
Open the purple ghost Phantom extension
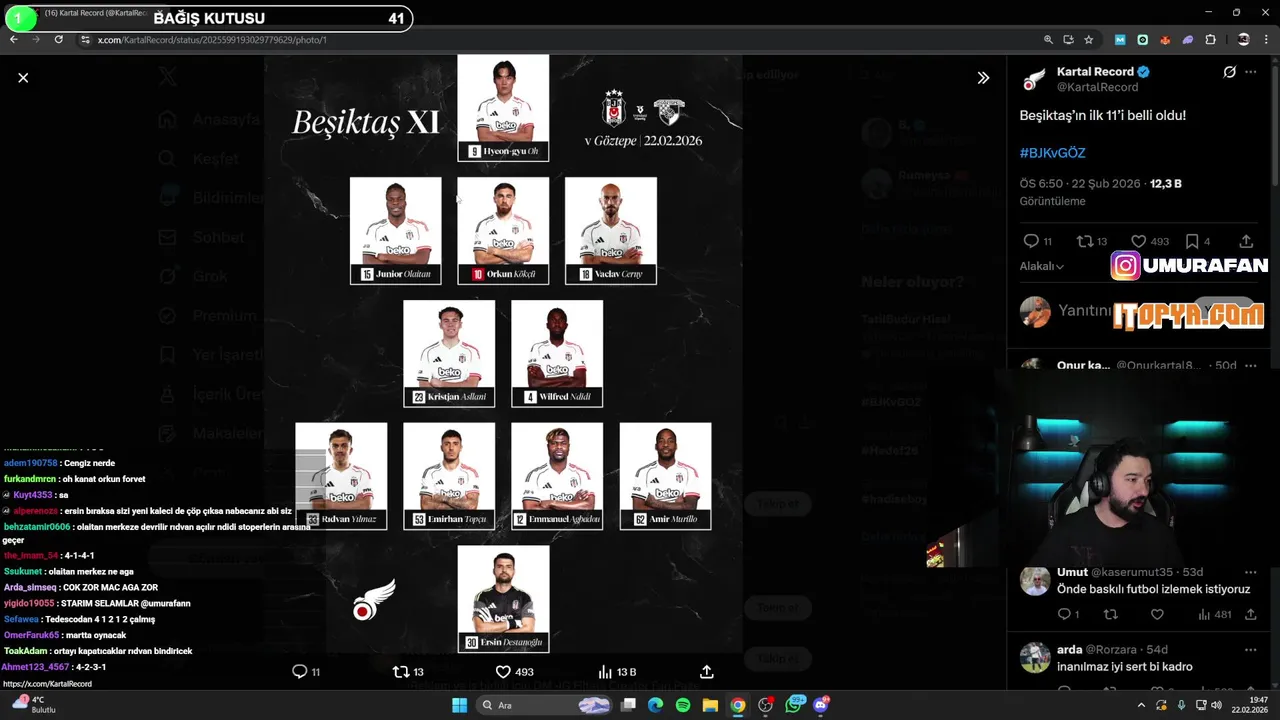(1188, 39)
